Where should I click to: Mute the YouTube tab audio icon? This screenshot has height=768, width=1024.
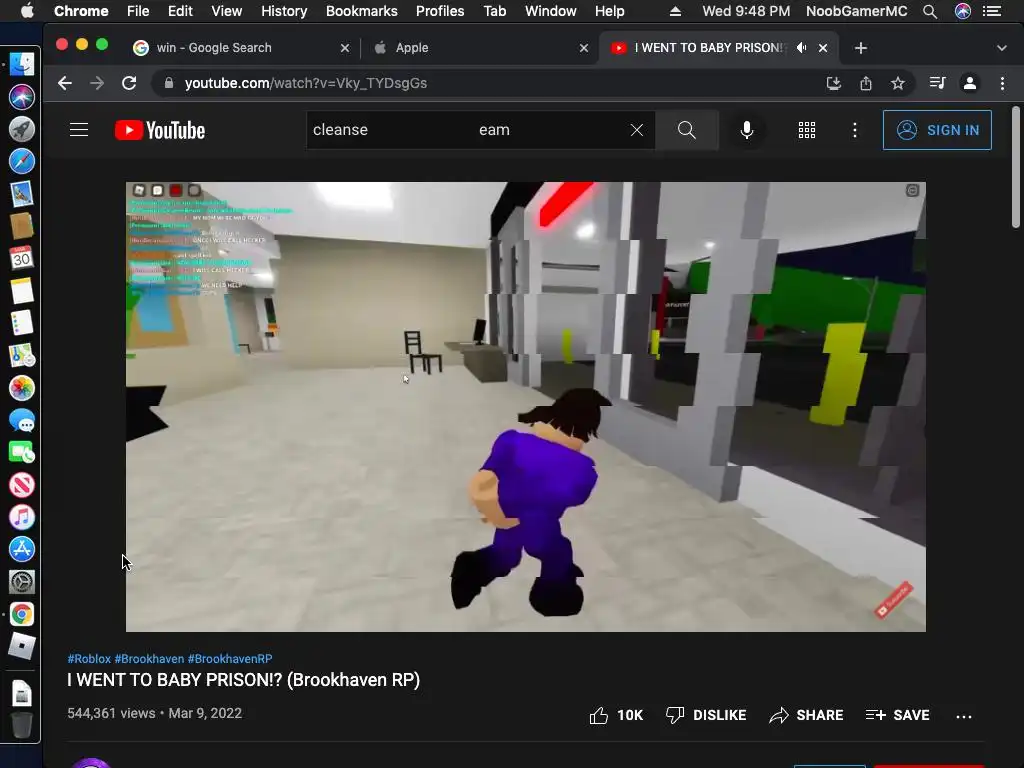coord(801,48)
